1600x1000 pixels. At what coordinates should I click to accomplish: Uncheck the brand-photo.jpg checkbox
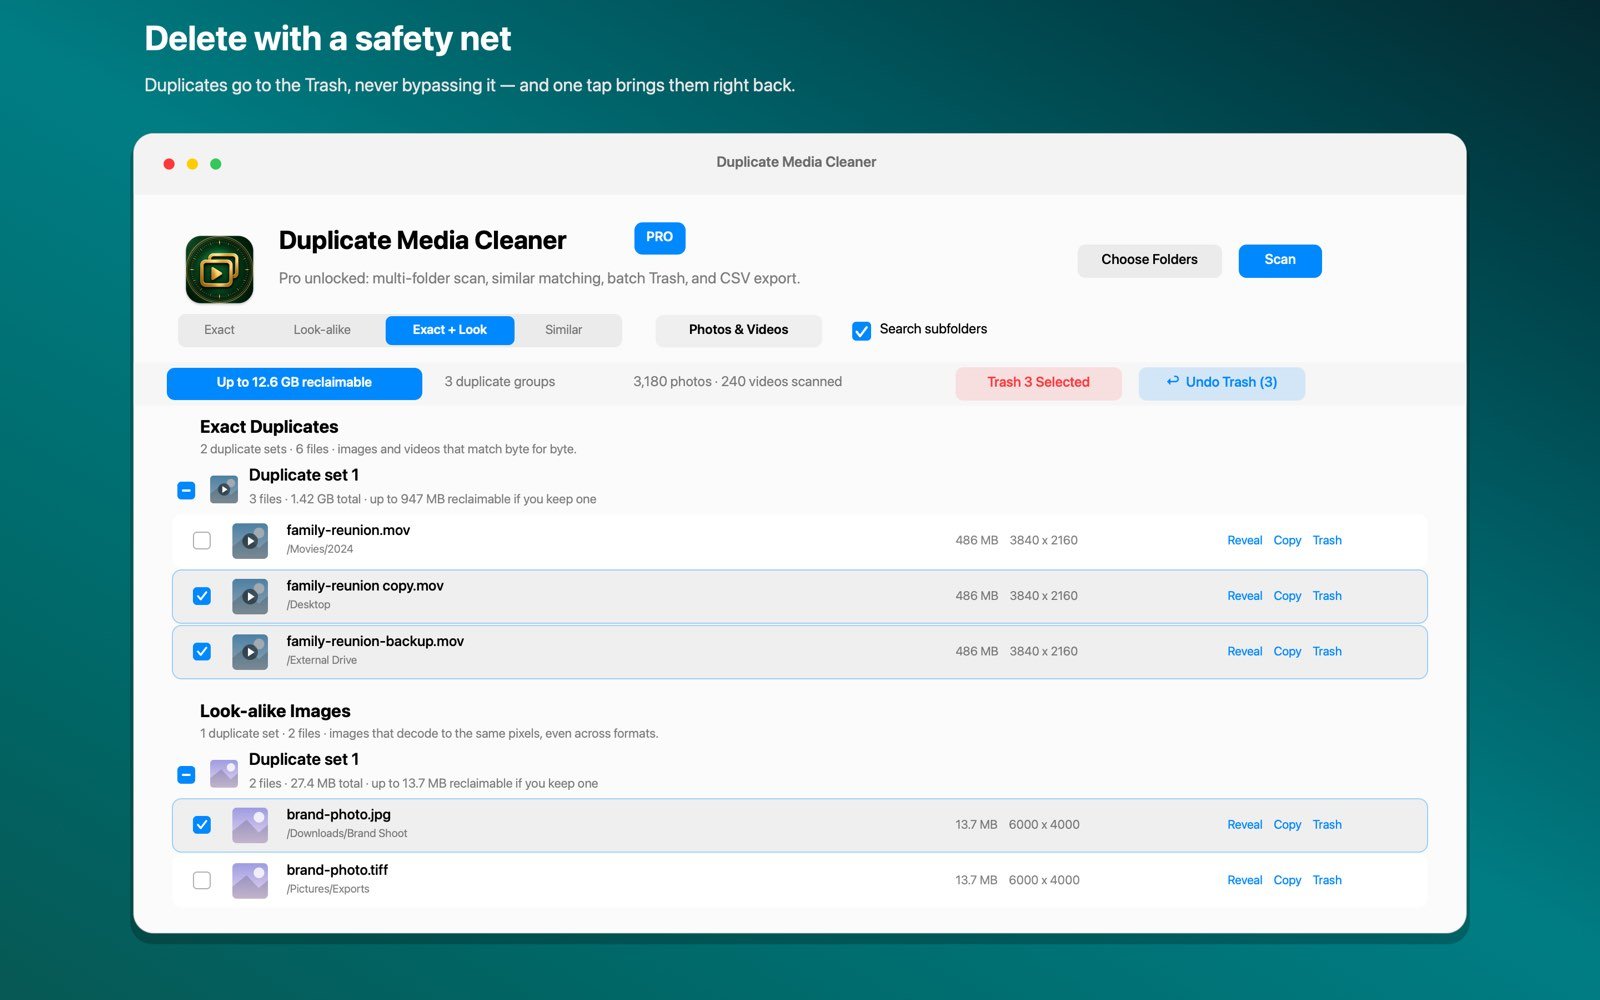pyautogui.click(x=202, y=825)
